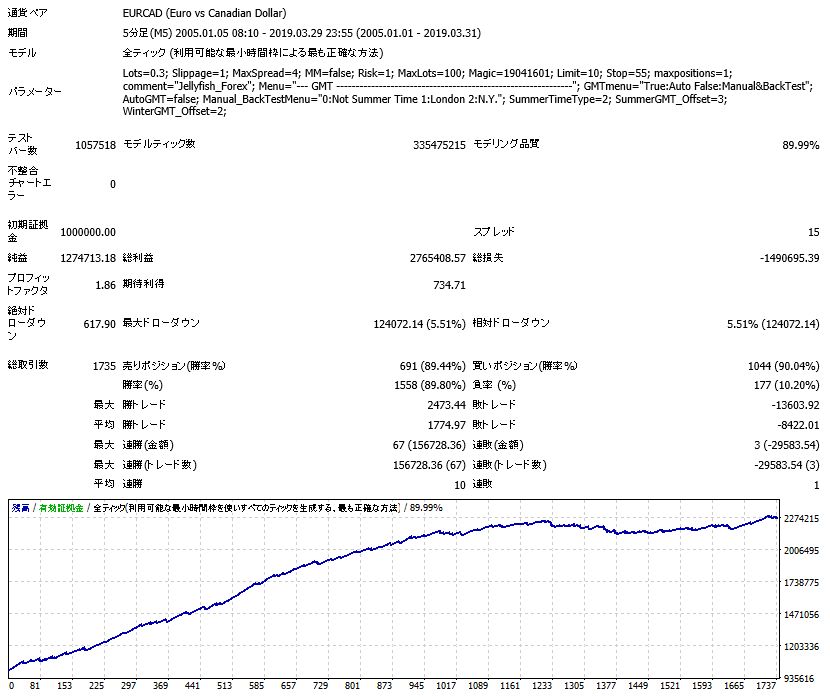Image resolution: width=830 pixels, height=697 pixels.
Task: Select the modelling quality value 89.99%
Action: coord(800,144)
